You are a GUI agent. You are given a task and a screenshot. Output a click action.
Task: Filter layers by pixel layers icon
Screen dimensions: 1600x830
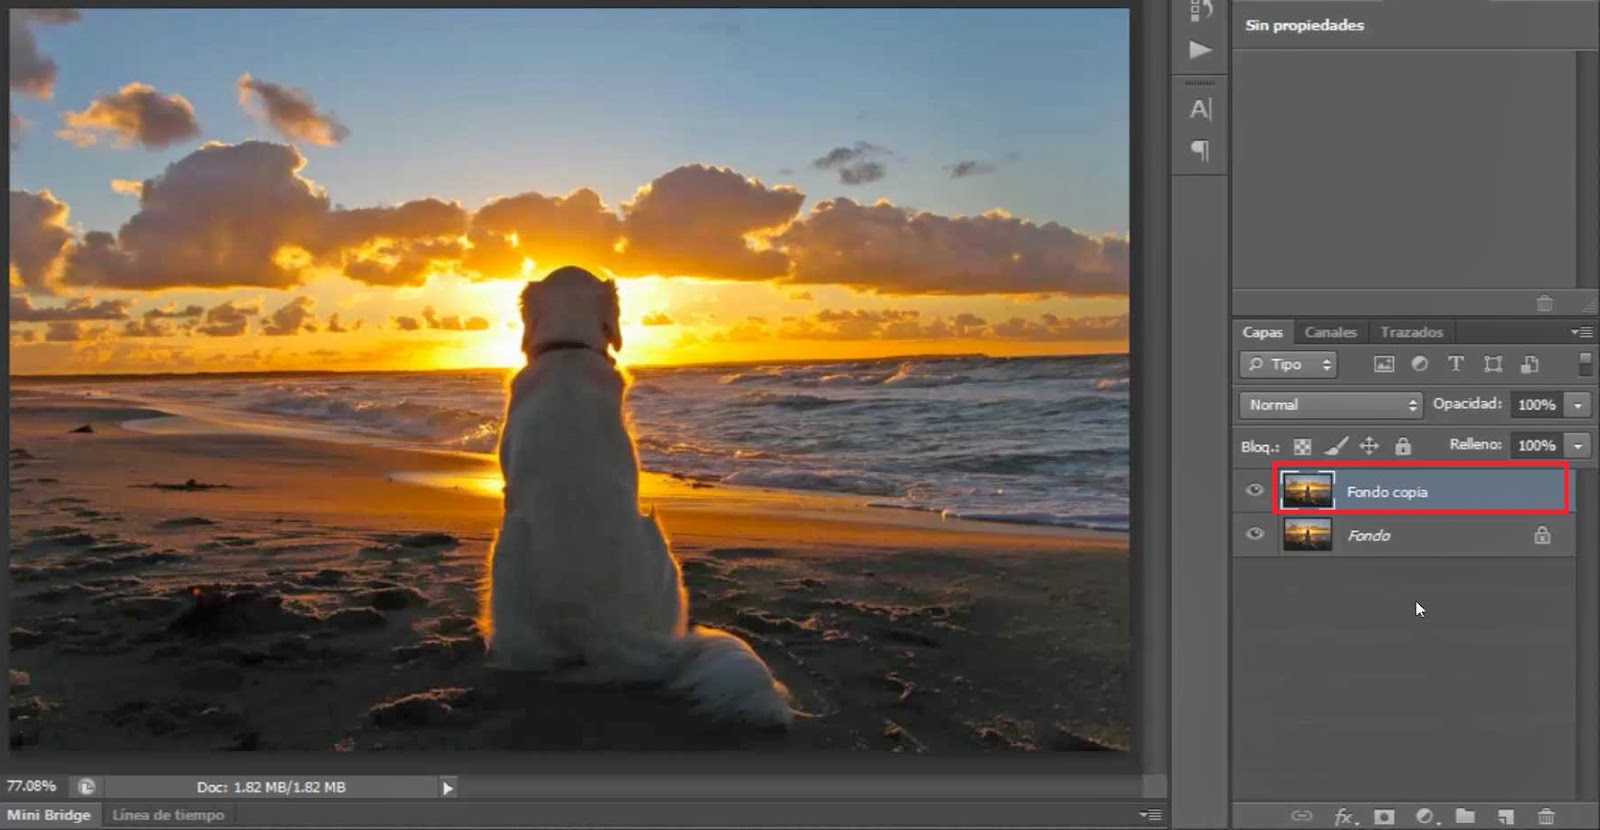(1384, 364)
